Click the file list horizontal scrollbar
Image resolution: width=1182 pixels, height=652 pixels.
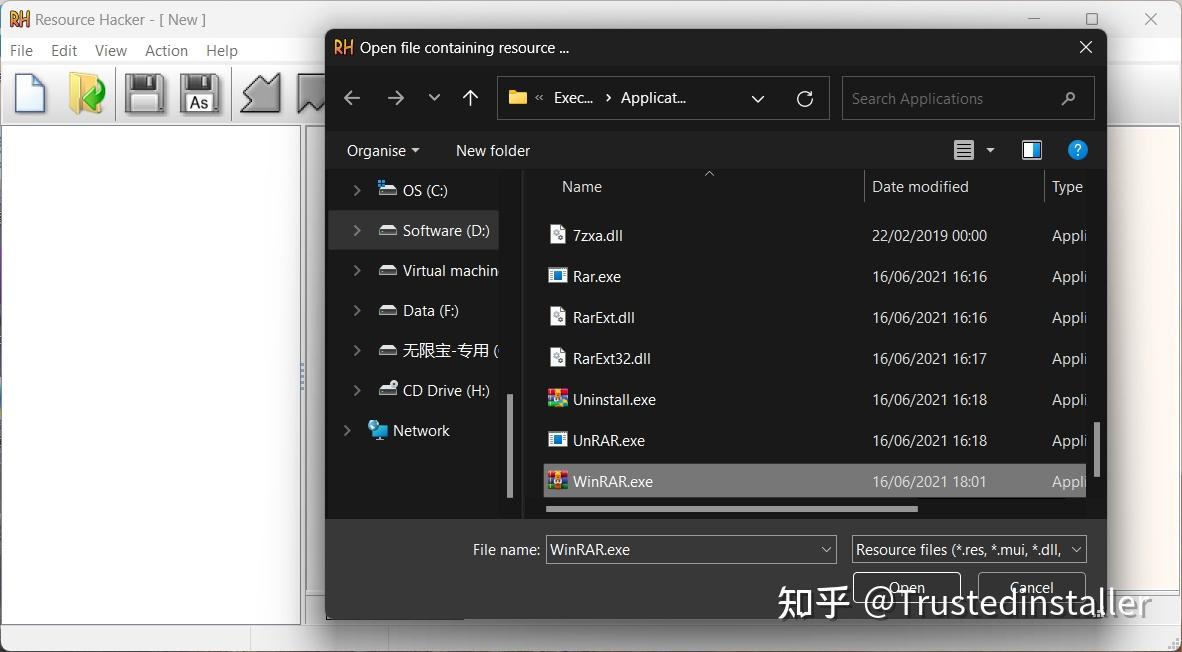point(731,509)
